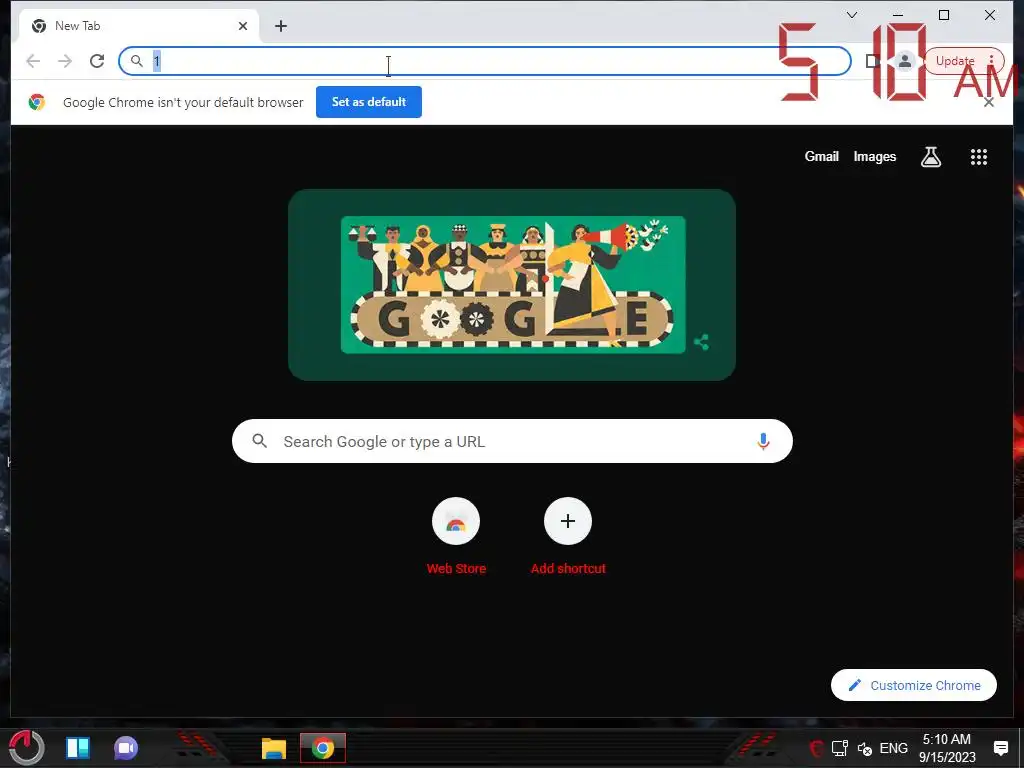
Task: Open the tab search chevron dropdown
Action: [x=852, y=15]
